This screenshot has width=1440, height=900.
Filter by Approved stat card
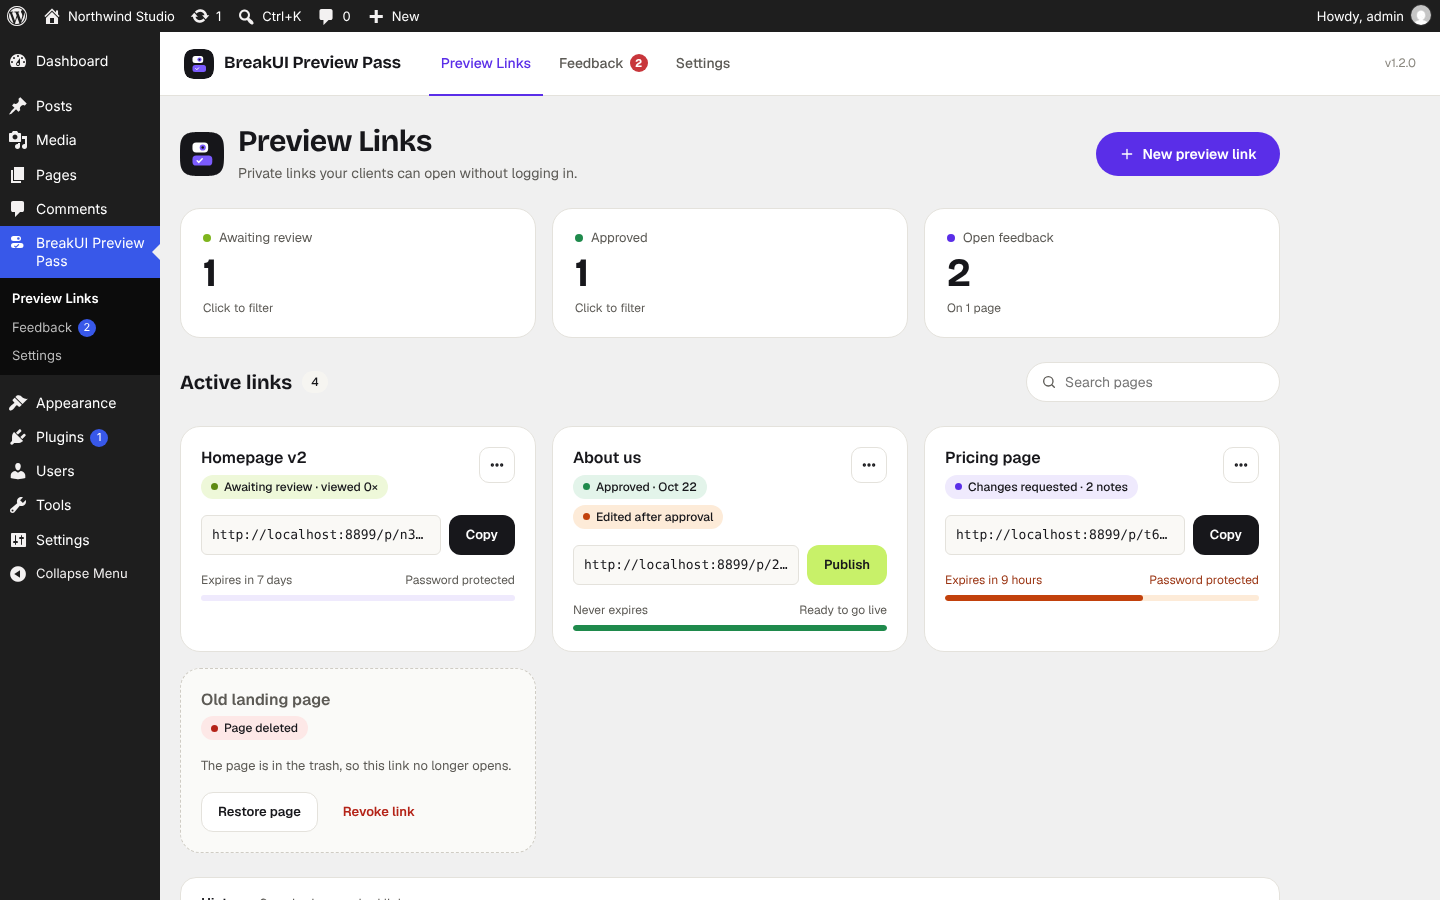pyautogui.click(x=730, y=273)
